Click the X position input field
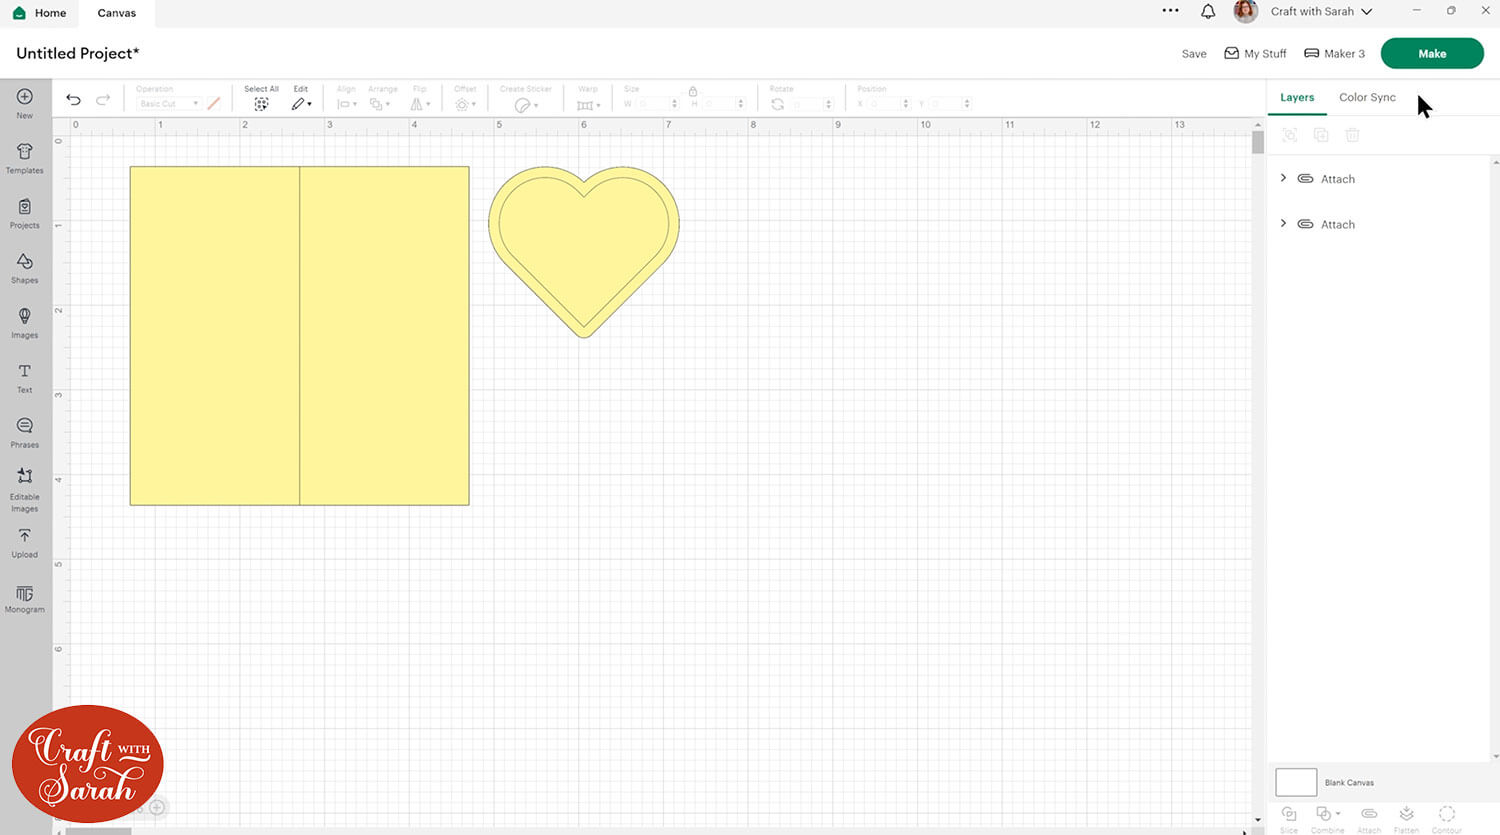The height and width of the screenshot is (835, 1500). (889, 104)
